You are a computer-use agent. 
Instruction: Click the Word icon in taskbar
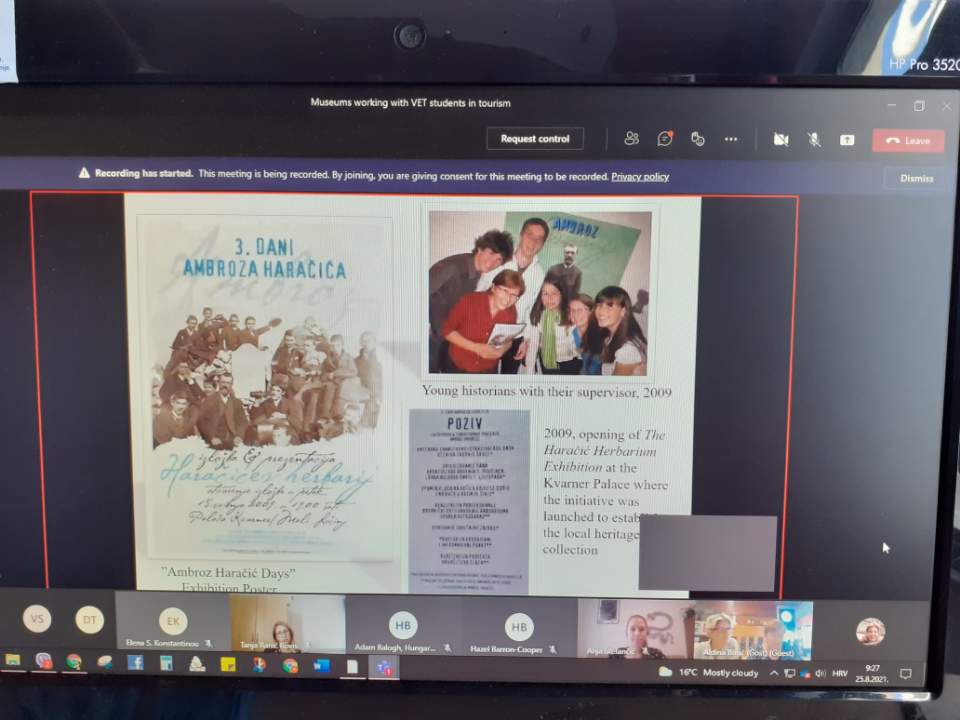pyautogui.click(x=322, y=665)
